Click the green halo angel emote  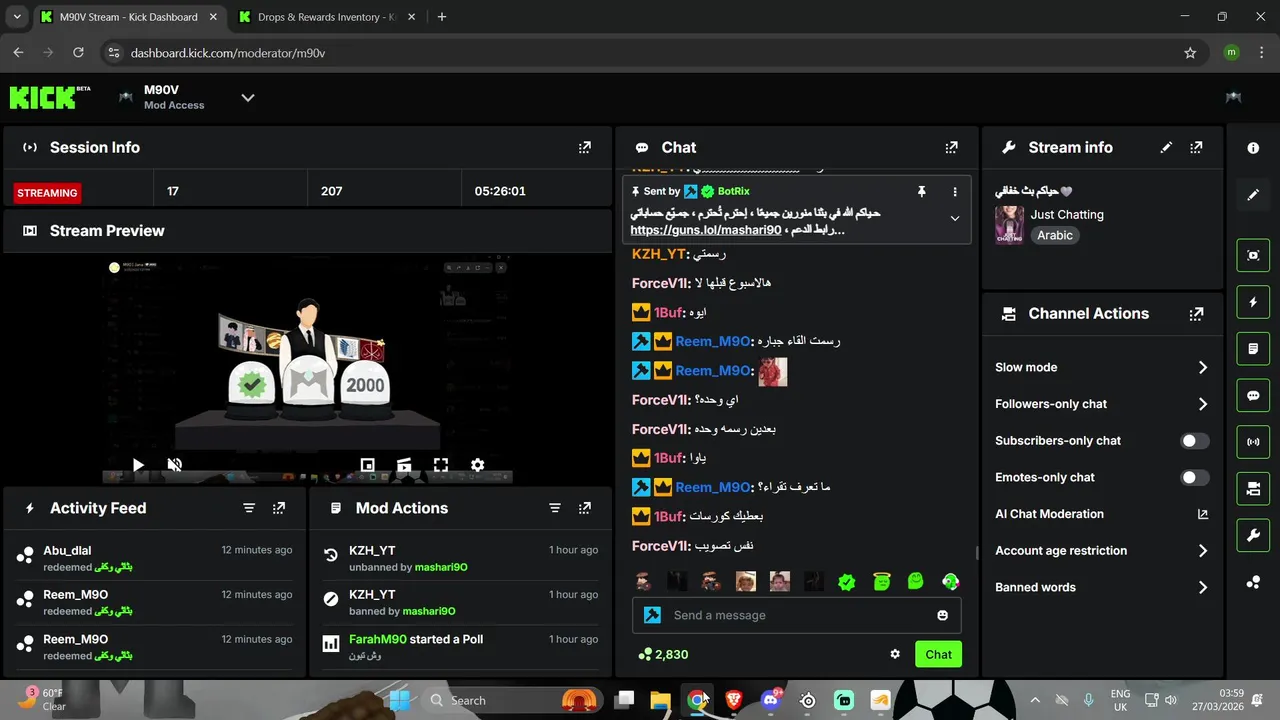[881, 581]
